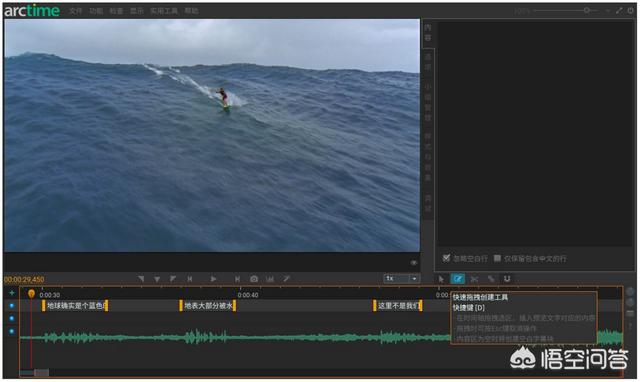Play the video
Image resolution: width=640 pixels, height=382 pixels.
point(213,279)
